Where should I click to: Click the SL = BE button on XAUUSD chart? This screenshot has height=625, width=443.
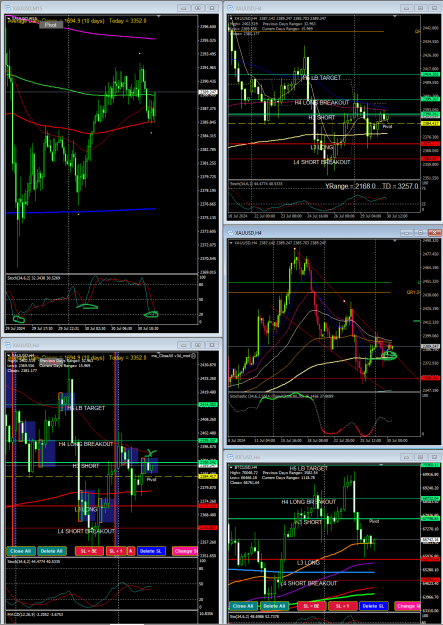89,551
